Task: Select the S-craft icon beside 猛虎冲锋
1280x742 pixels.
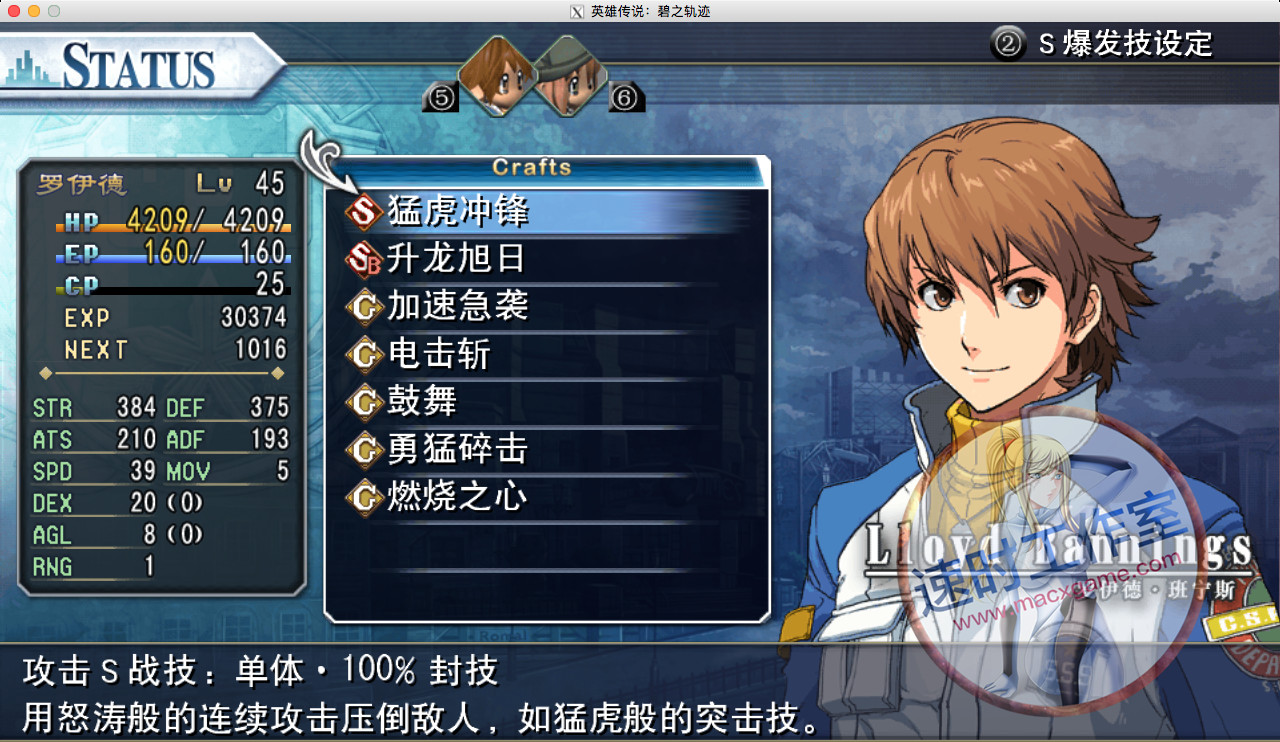Action: point(364,211)
